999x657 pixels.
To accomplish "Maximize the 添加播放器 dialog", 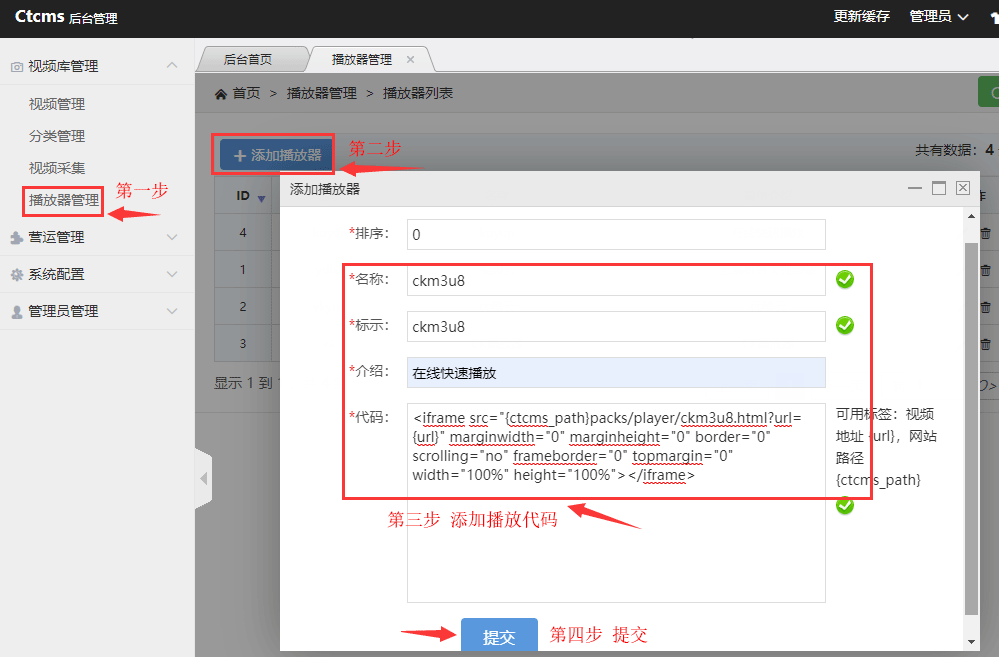I will coord(938,188).
